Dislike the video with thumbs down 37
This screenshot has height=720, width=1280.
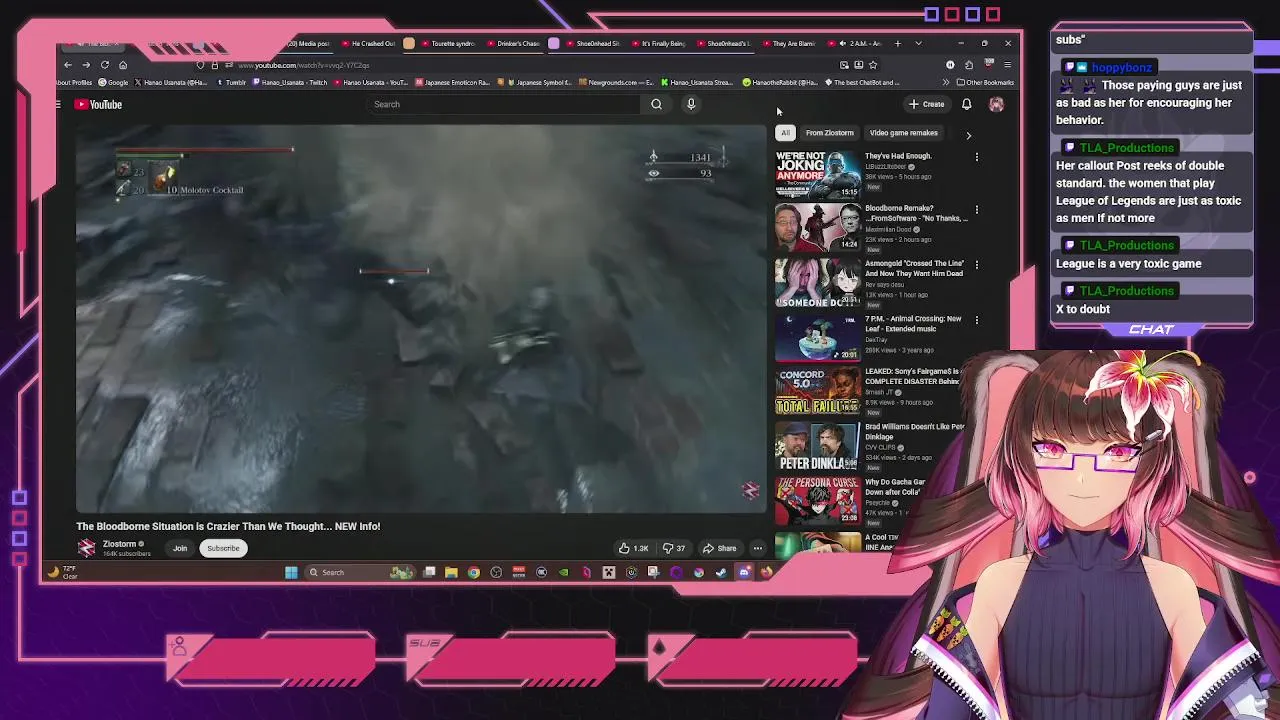(x=674, y=548)
